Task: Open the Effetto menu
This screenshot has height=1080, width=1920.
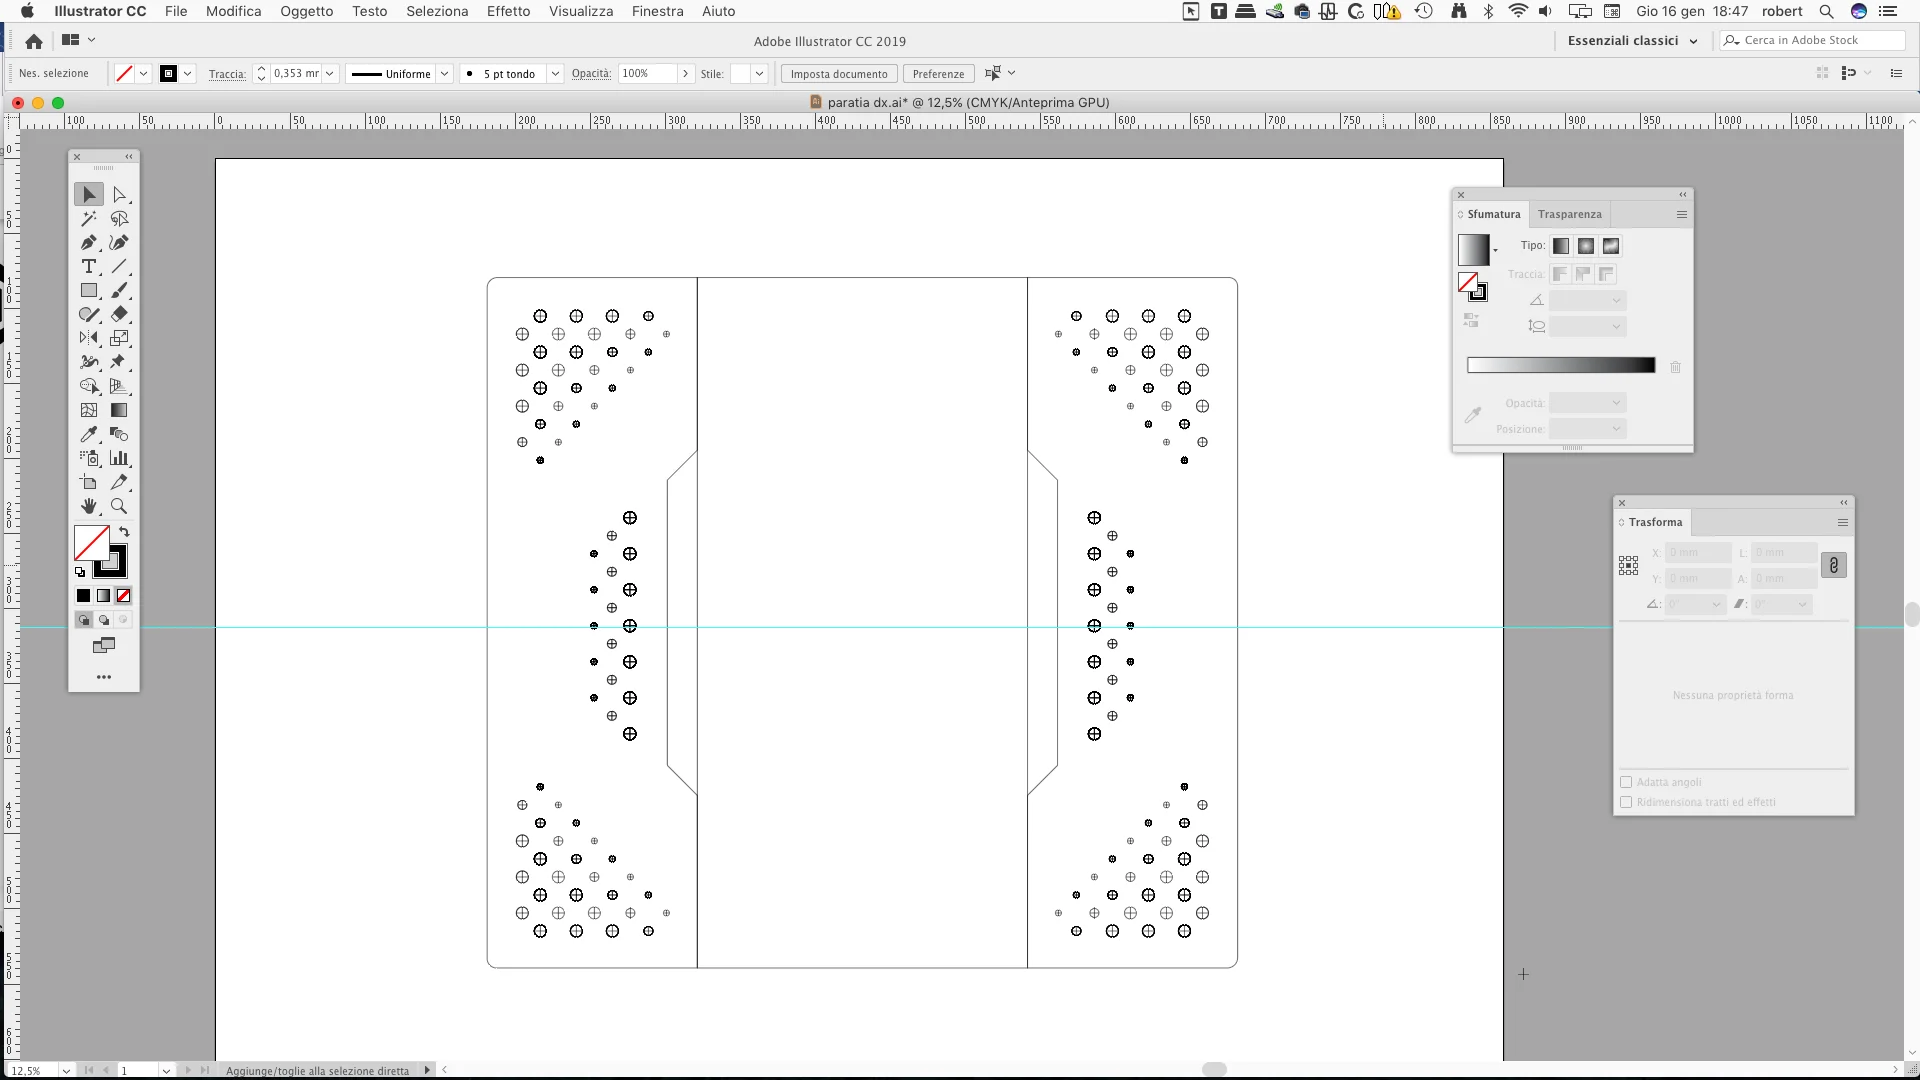Action: tap(508, 11)
